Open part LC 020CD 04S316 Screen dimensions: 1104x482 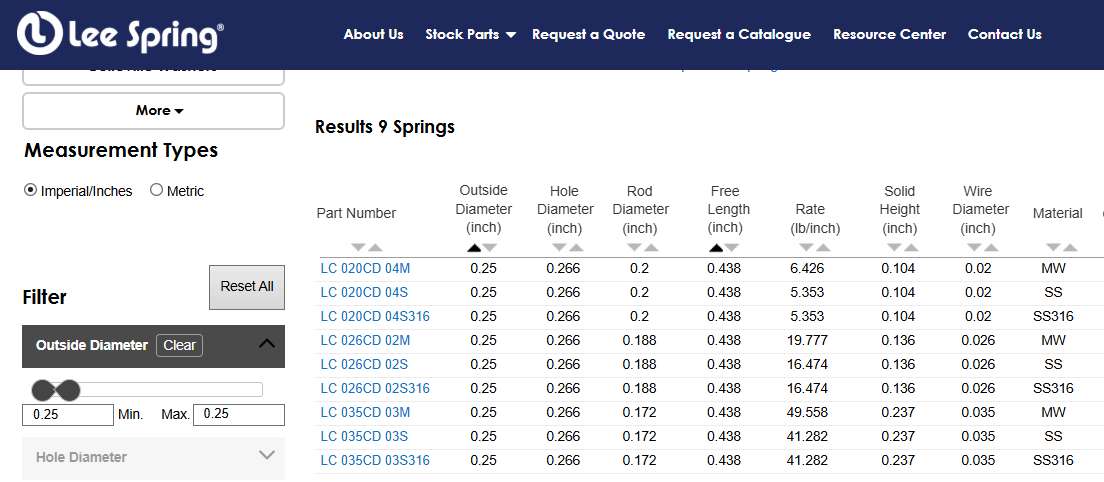(375, 317)
